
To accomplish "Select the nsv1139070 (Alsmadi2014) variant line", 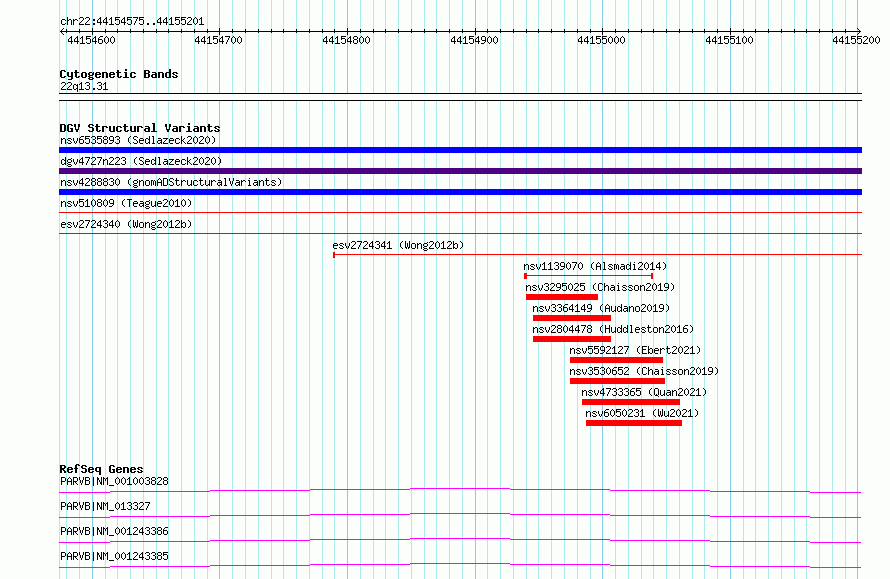I will (589, 276).
